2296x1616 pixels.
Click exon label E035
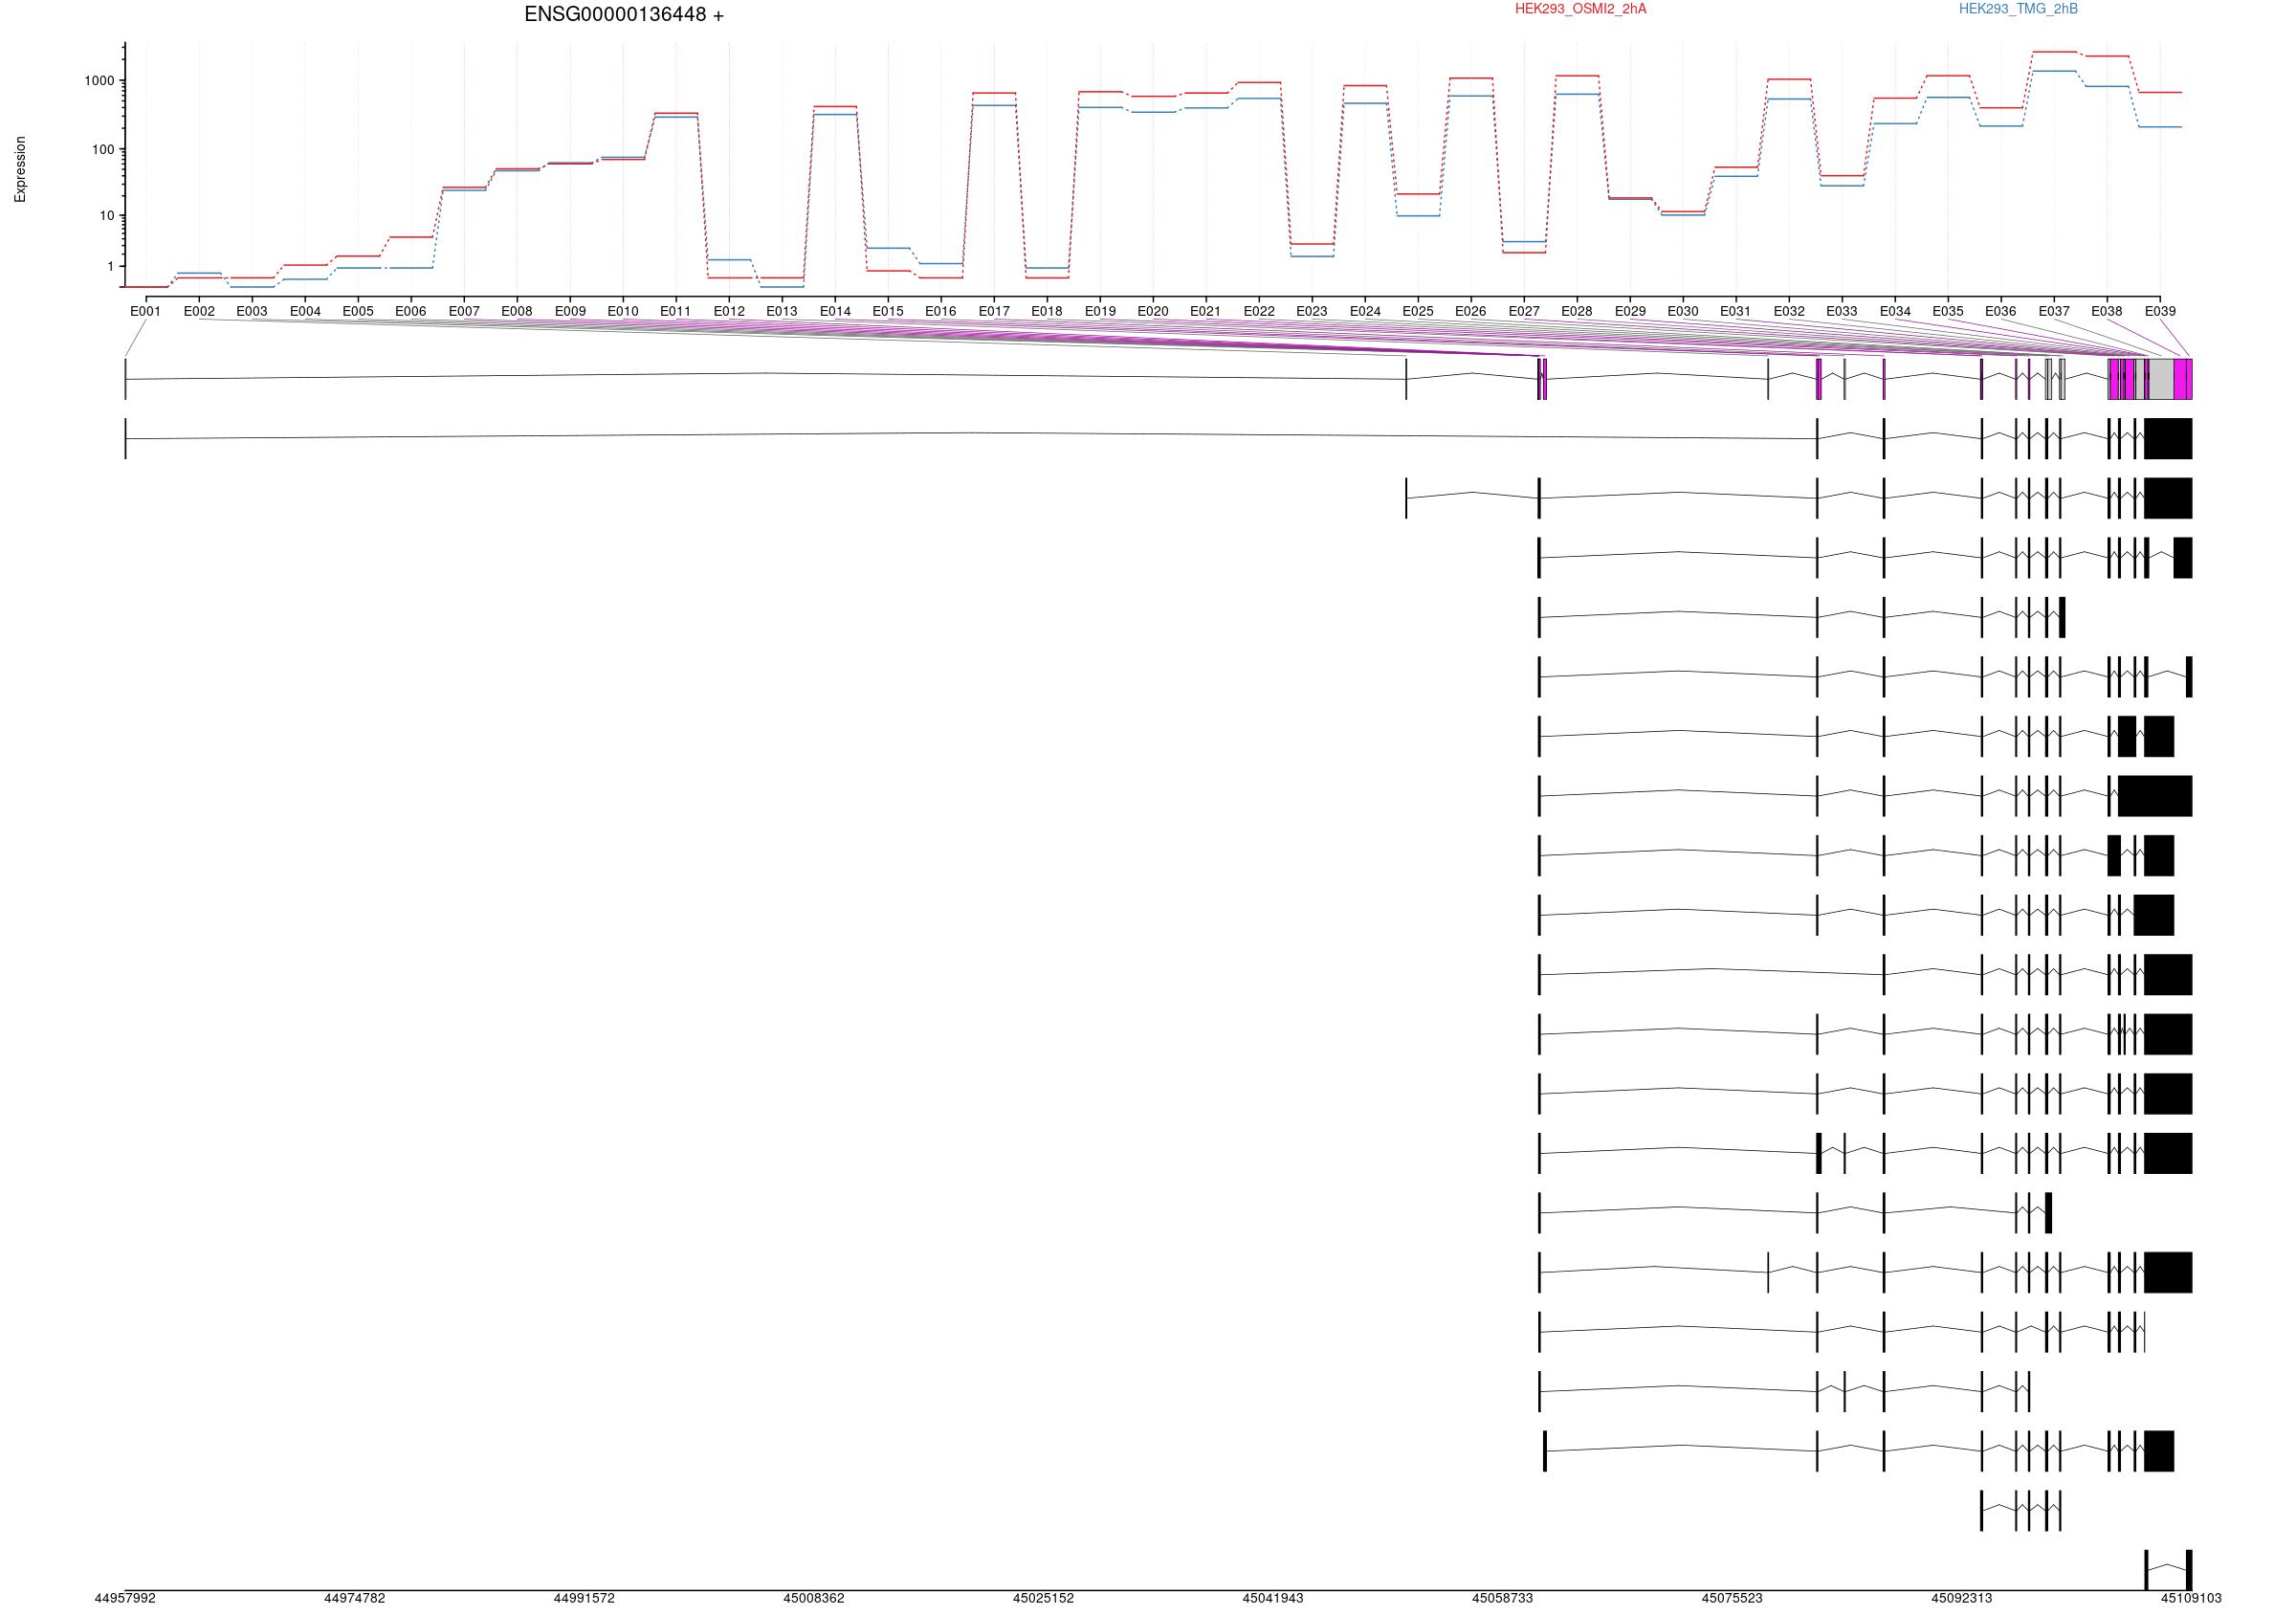tap(1948, 311)
